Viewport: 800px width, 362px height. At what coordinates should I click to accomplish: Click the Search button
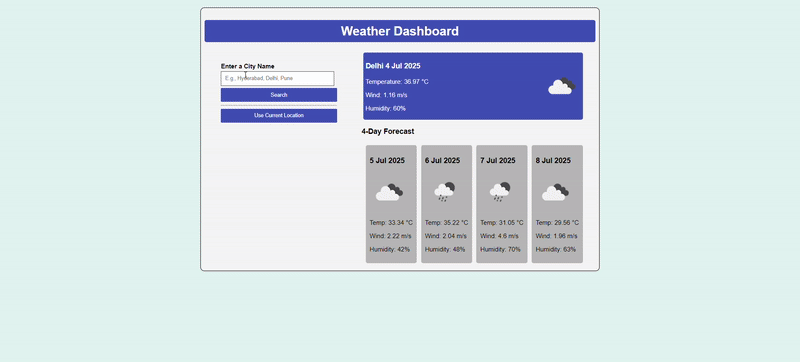tap(279, 95)
